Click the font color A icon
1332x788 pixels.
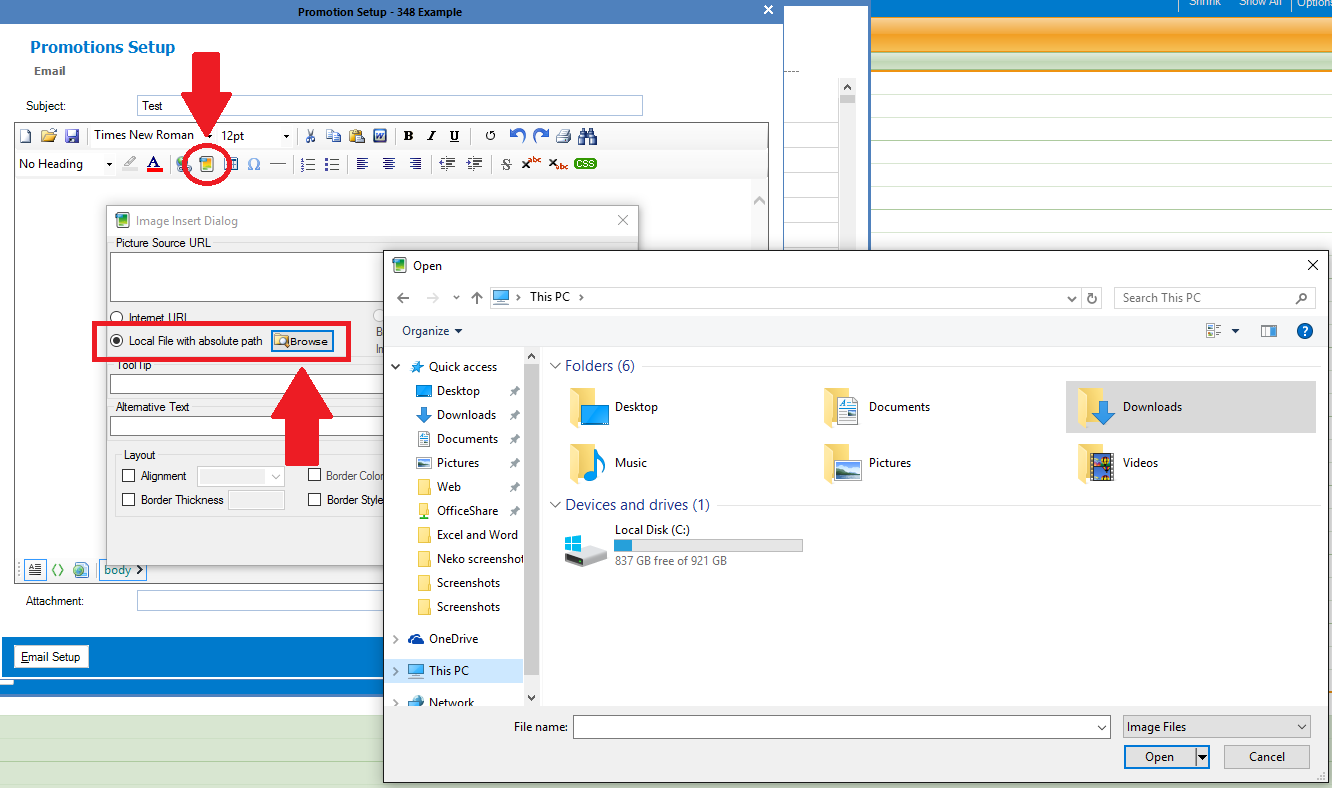click(154, 164)
